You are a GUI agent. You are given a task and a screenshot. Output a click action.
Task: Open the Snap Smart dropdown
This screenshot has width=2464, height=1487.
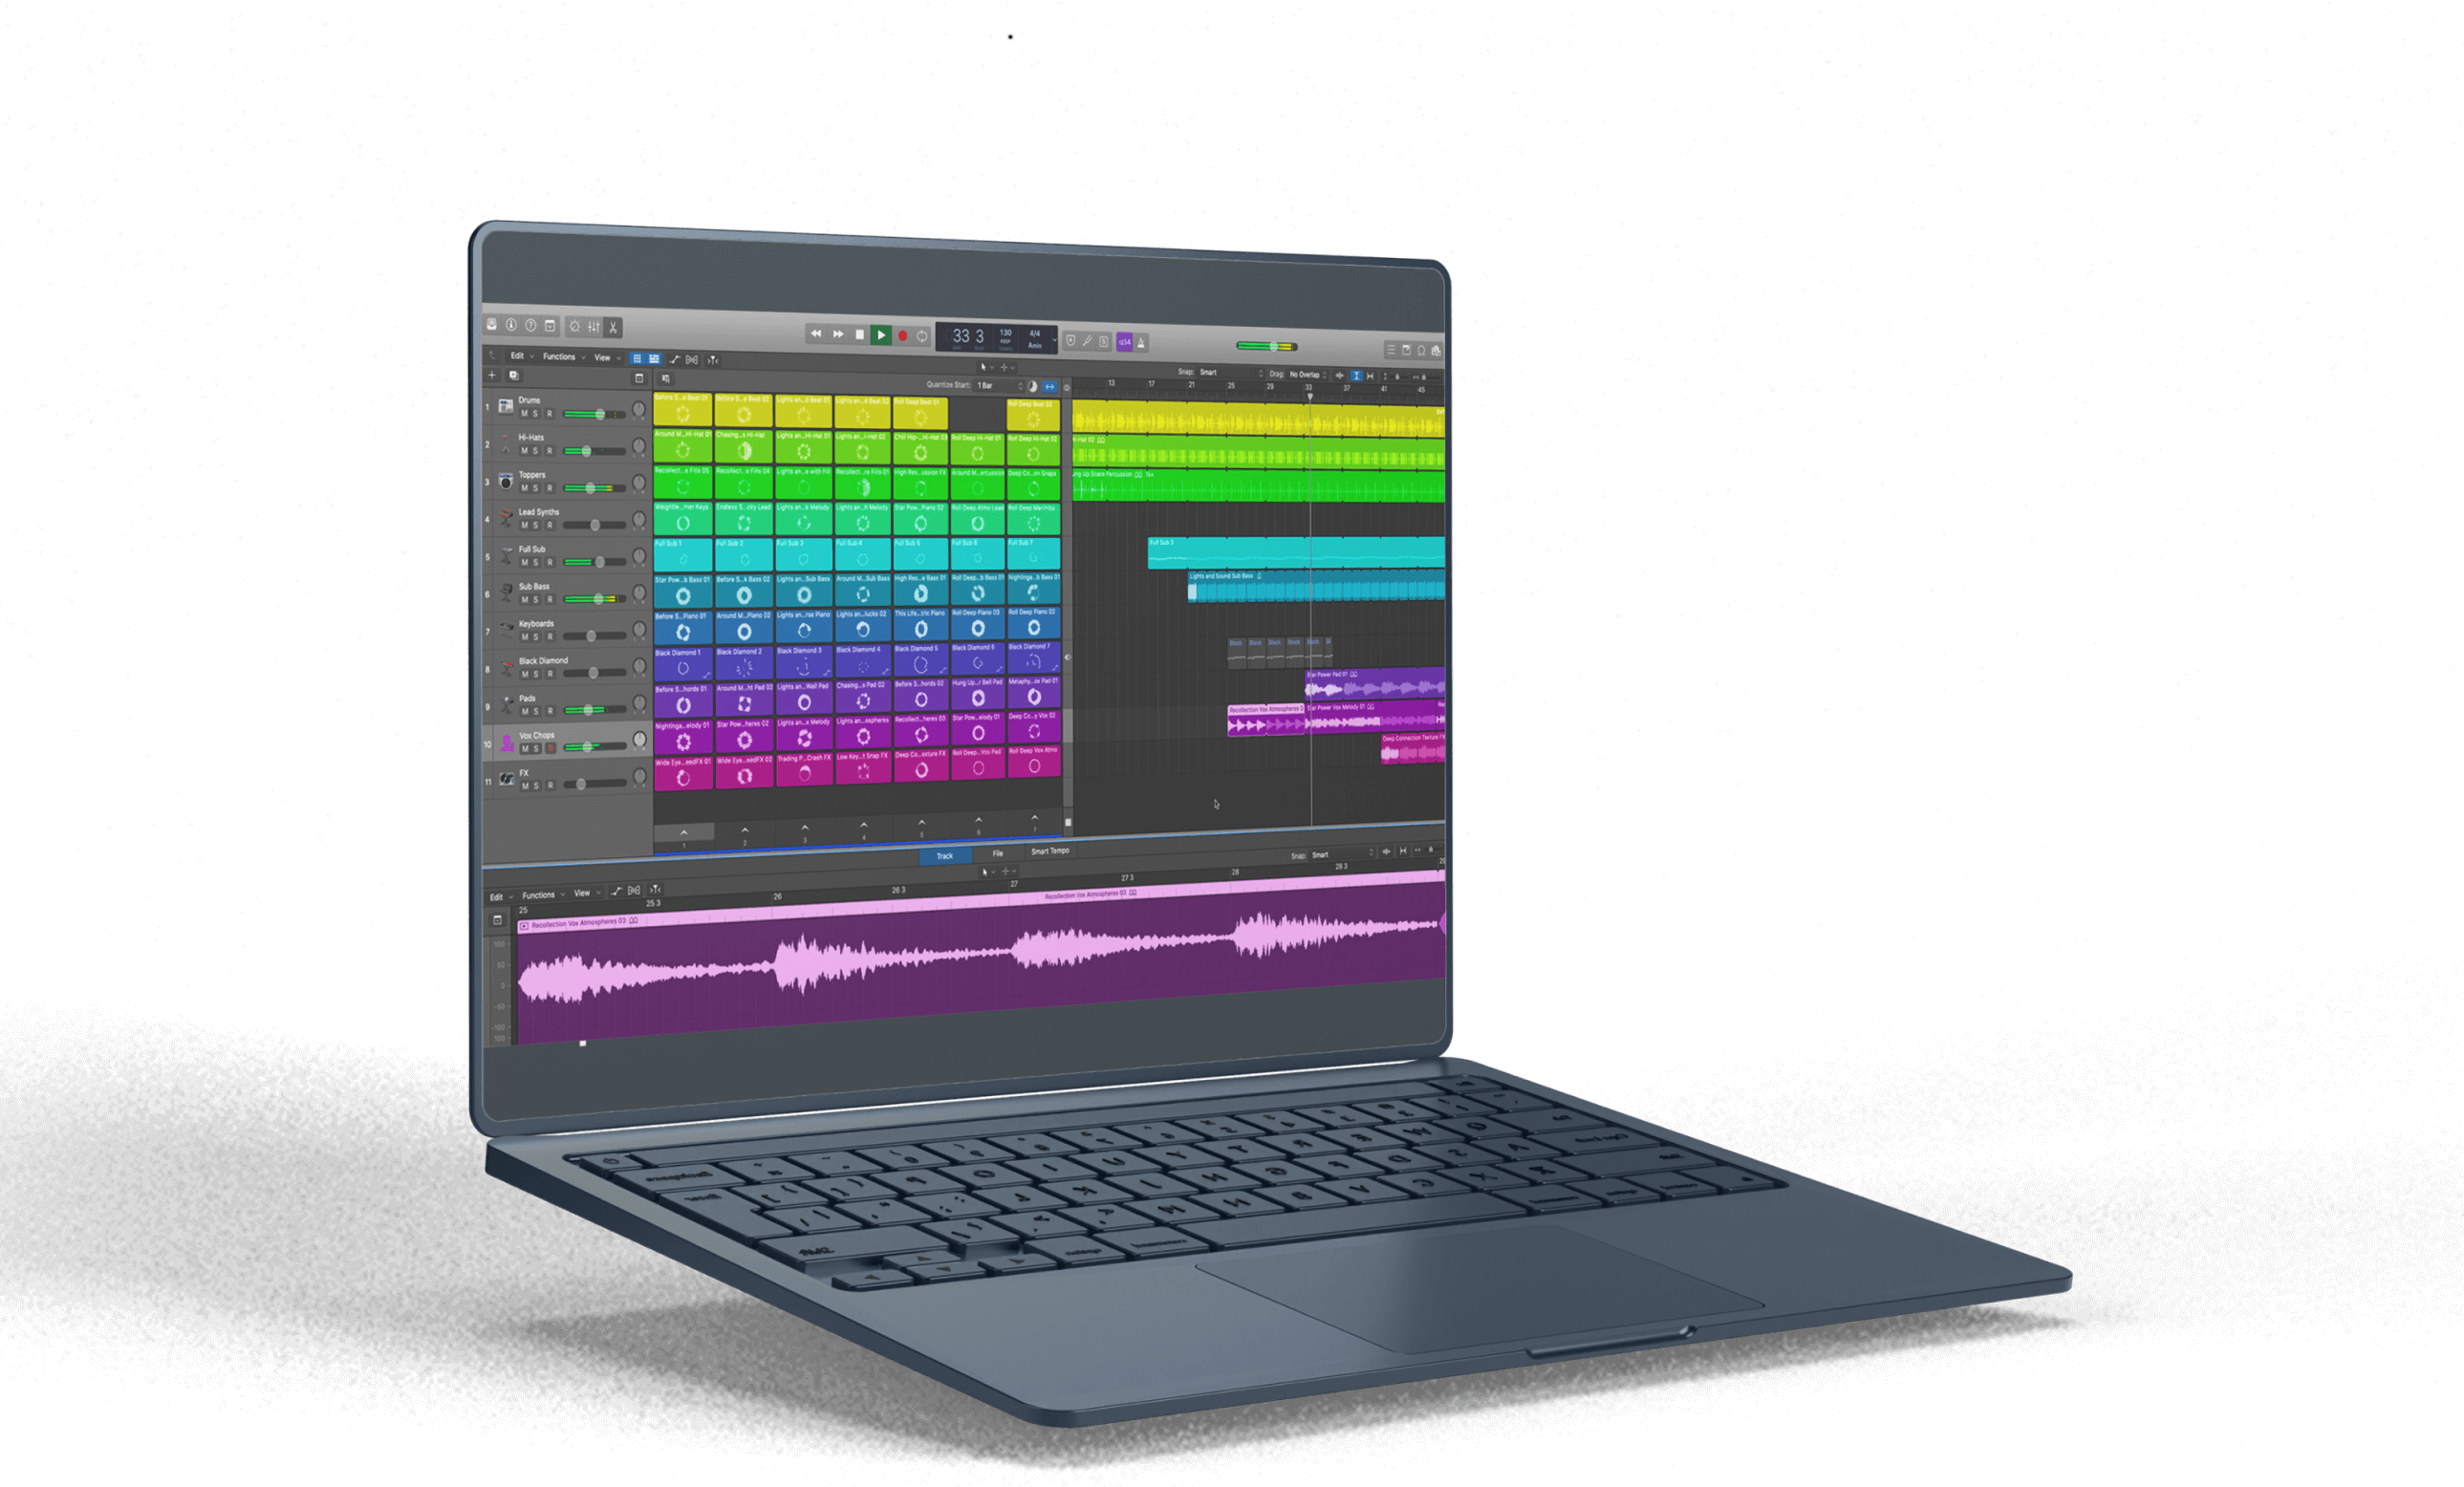pyautogui.click(x=1230, y=372)
